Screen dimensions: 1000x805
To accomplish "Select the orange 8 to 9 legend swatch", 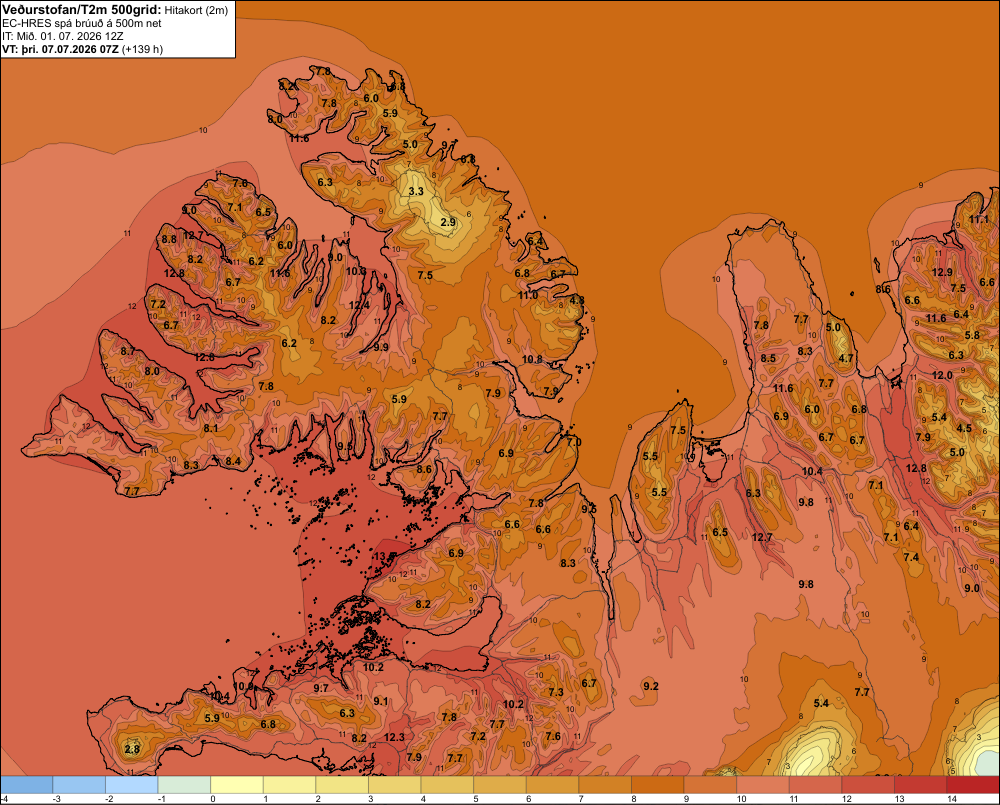I will pyautogui.click(x=658, y=785).
